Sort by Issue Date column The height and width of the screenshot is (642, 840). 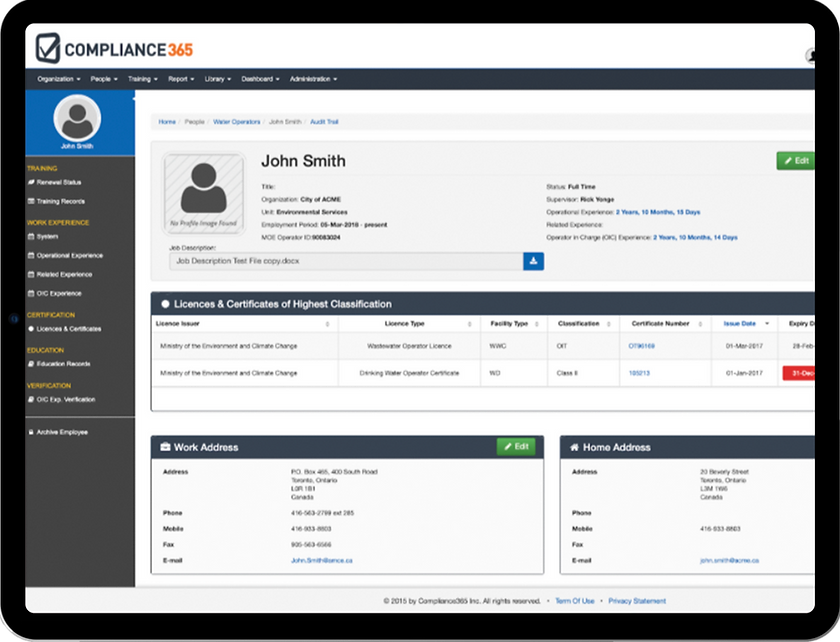746,324
